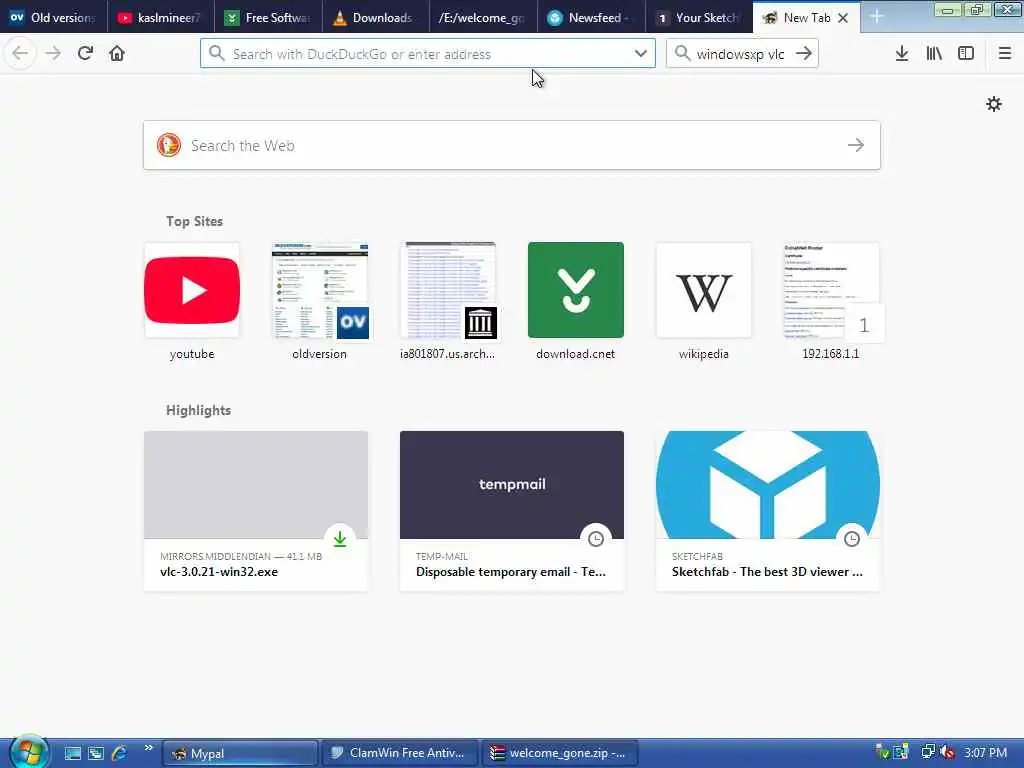Open the tempmail Disposable temporary email card
This screenshot has height=768, width=1024.
point(512,511)
